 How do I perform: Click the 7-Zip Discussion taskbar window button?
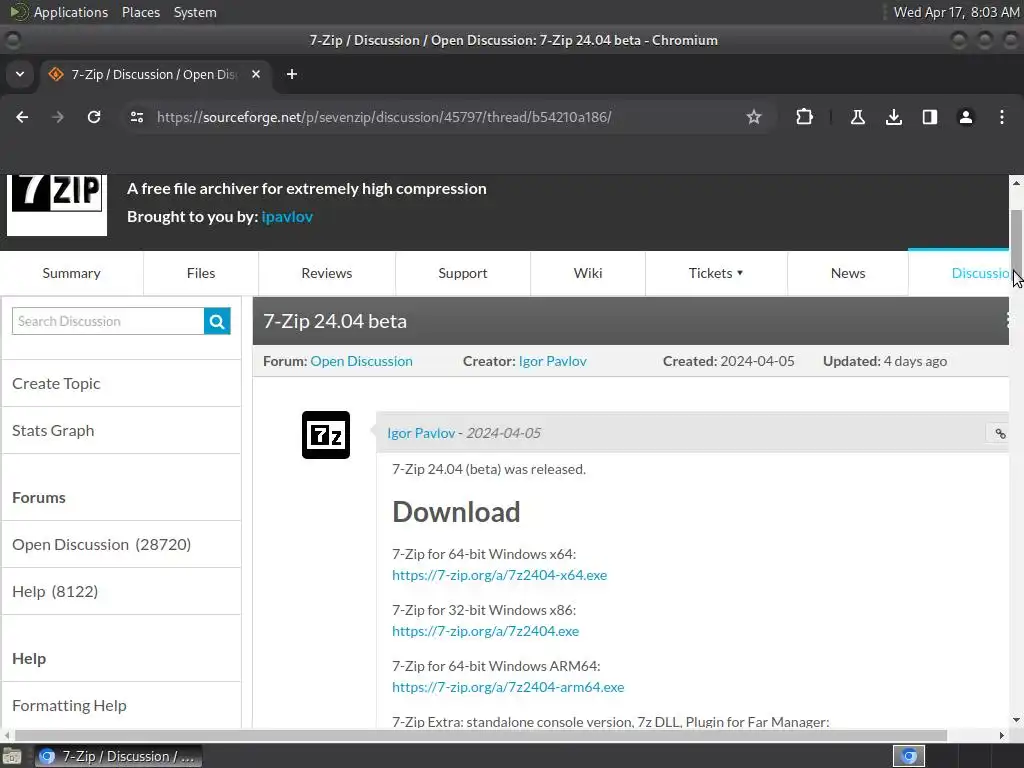[118, 756]
